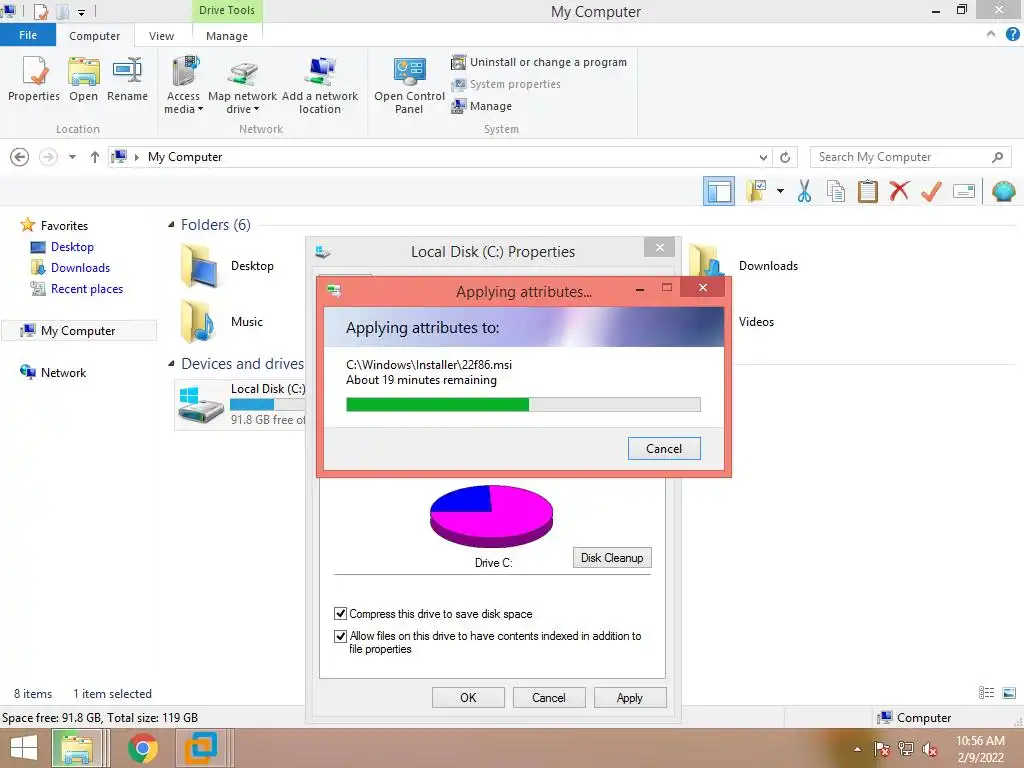This screenshot has width=1024, height=768.
Task: Click System properties in ribbon
Action: [x=505, y=84]
